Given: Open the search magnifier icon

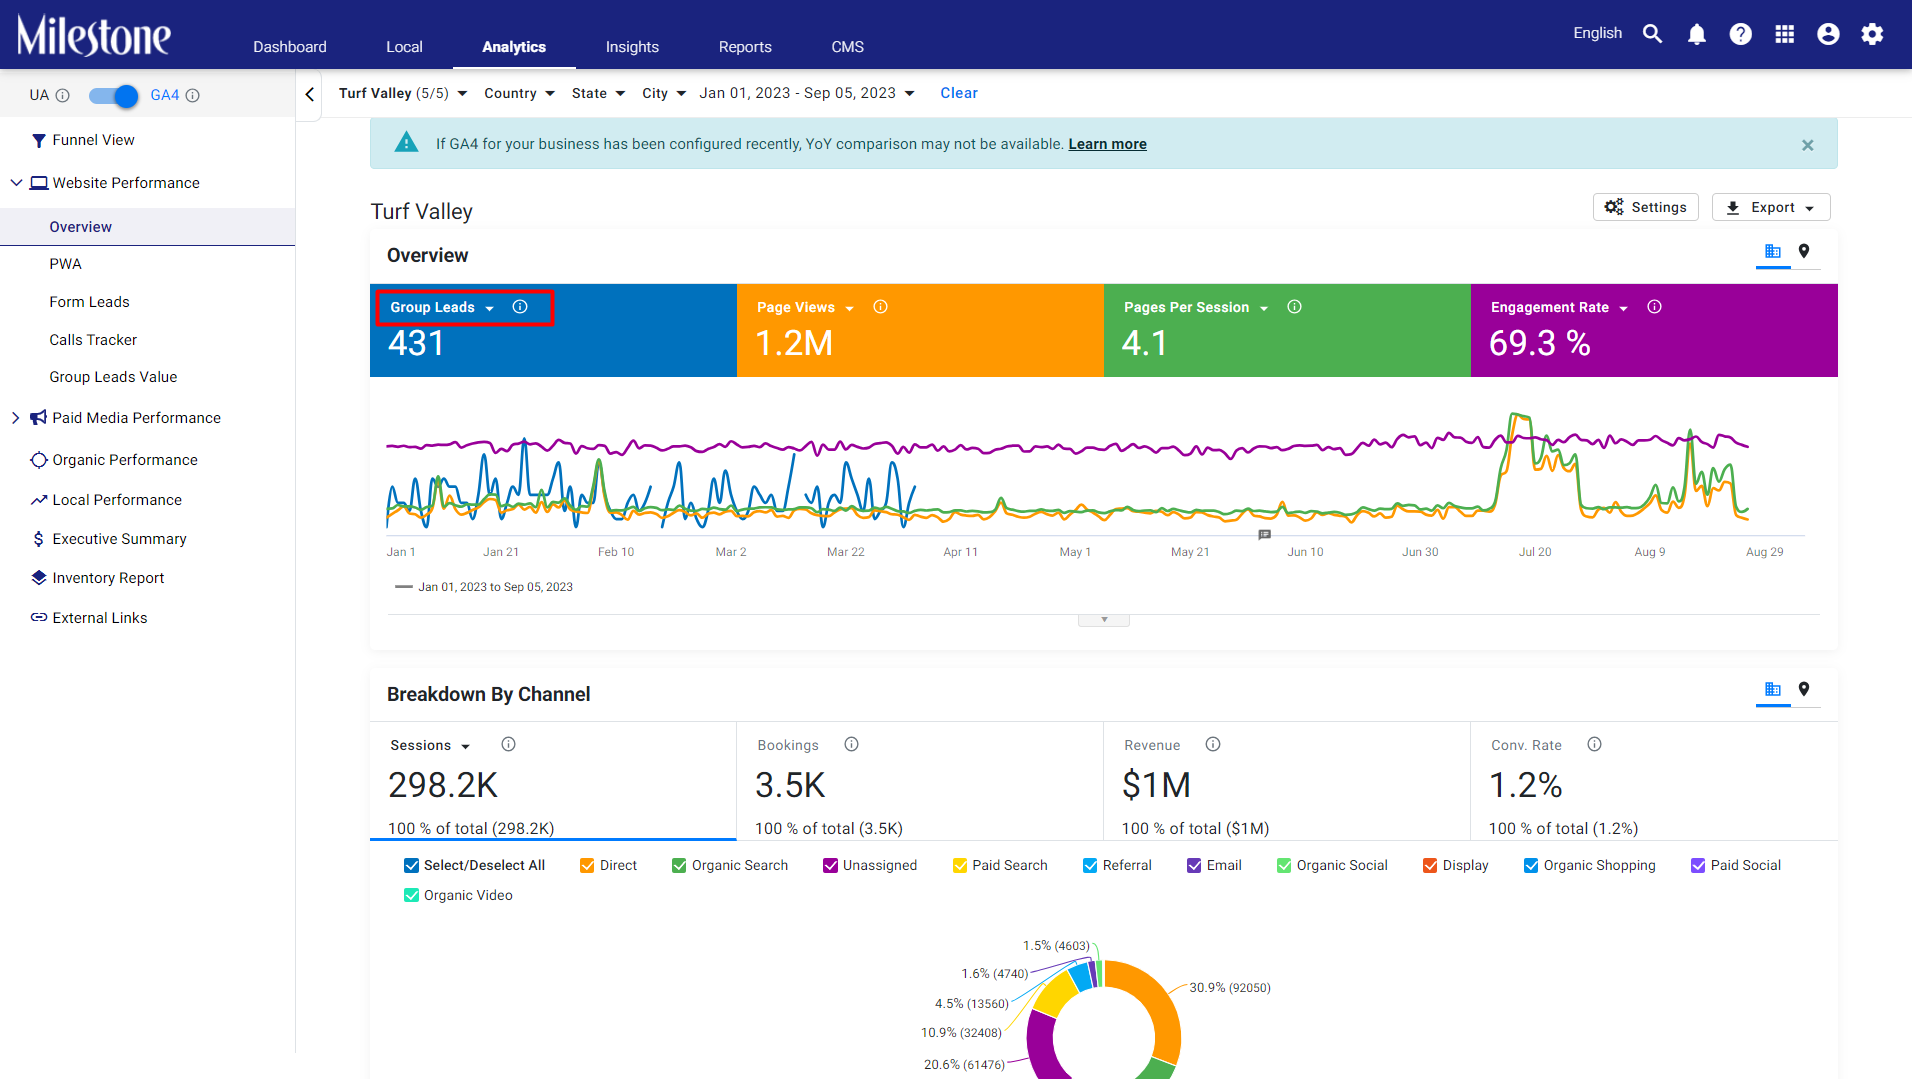Looking at the screenshot, I should [1653, 34].
